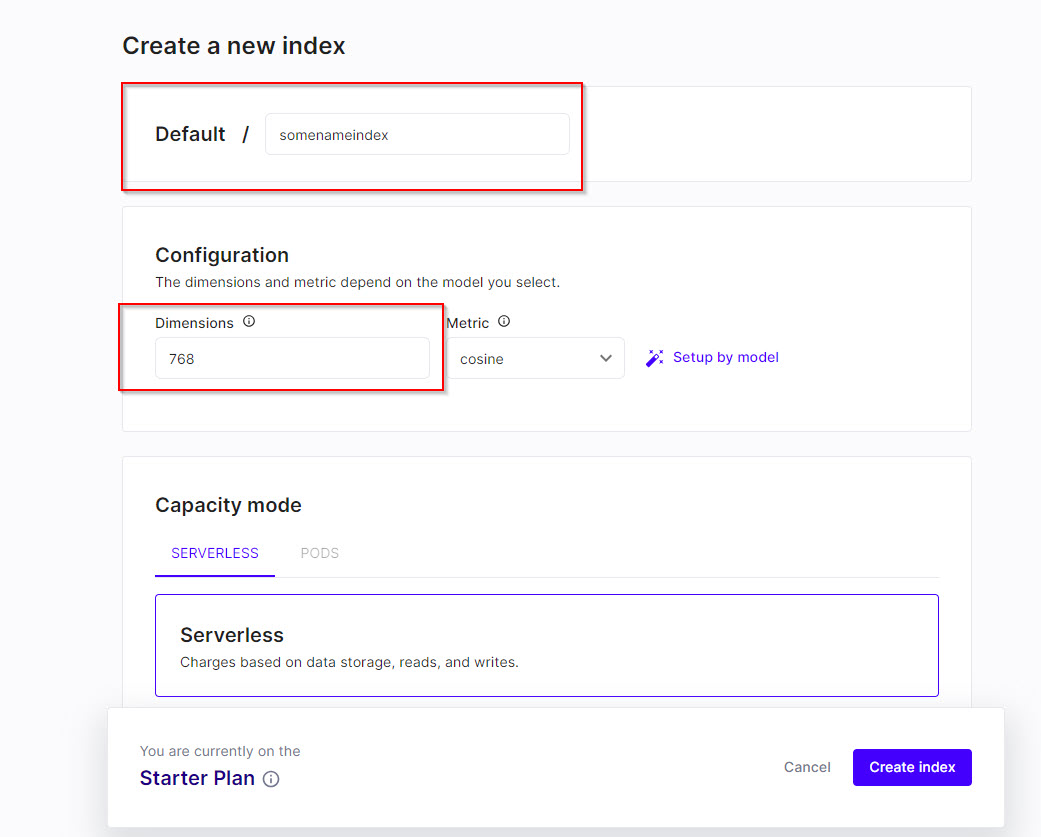Select the Serverless capacity card
Viewport: 1041px width, 837px height.
pyautogui.click(x=546, y=645)
